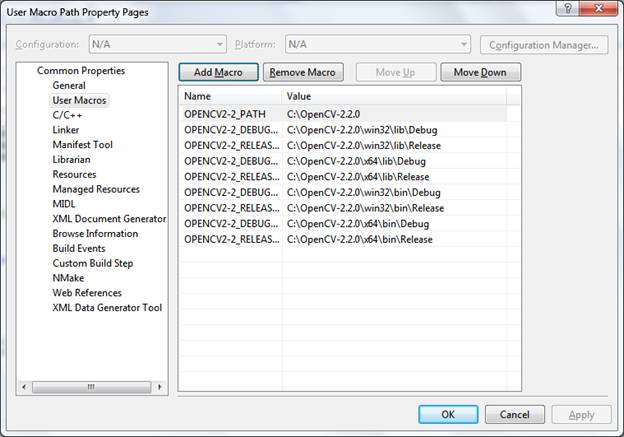Select Linker in the property tree
This screenshot has width=624, height=437.
[66, 130]
